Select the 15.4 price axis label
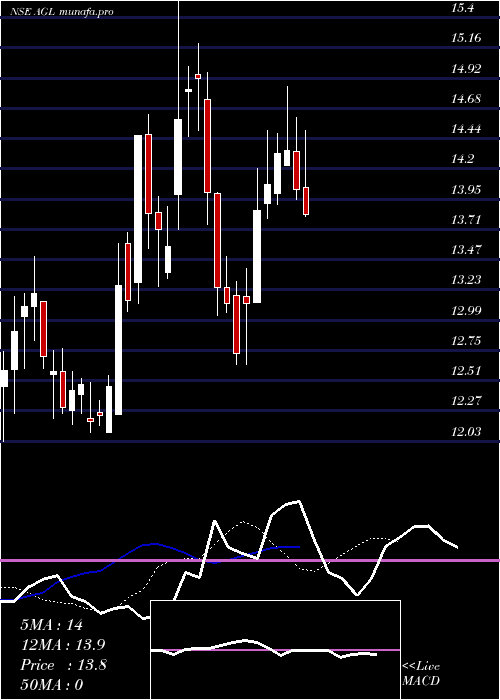 tap(462, 7)
